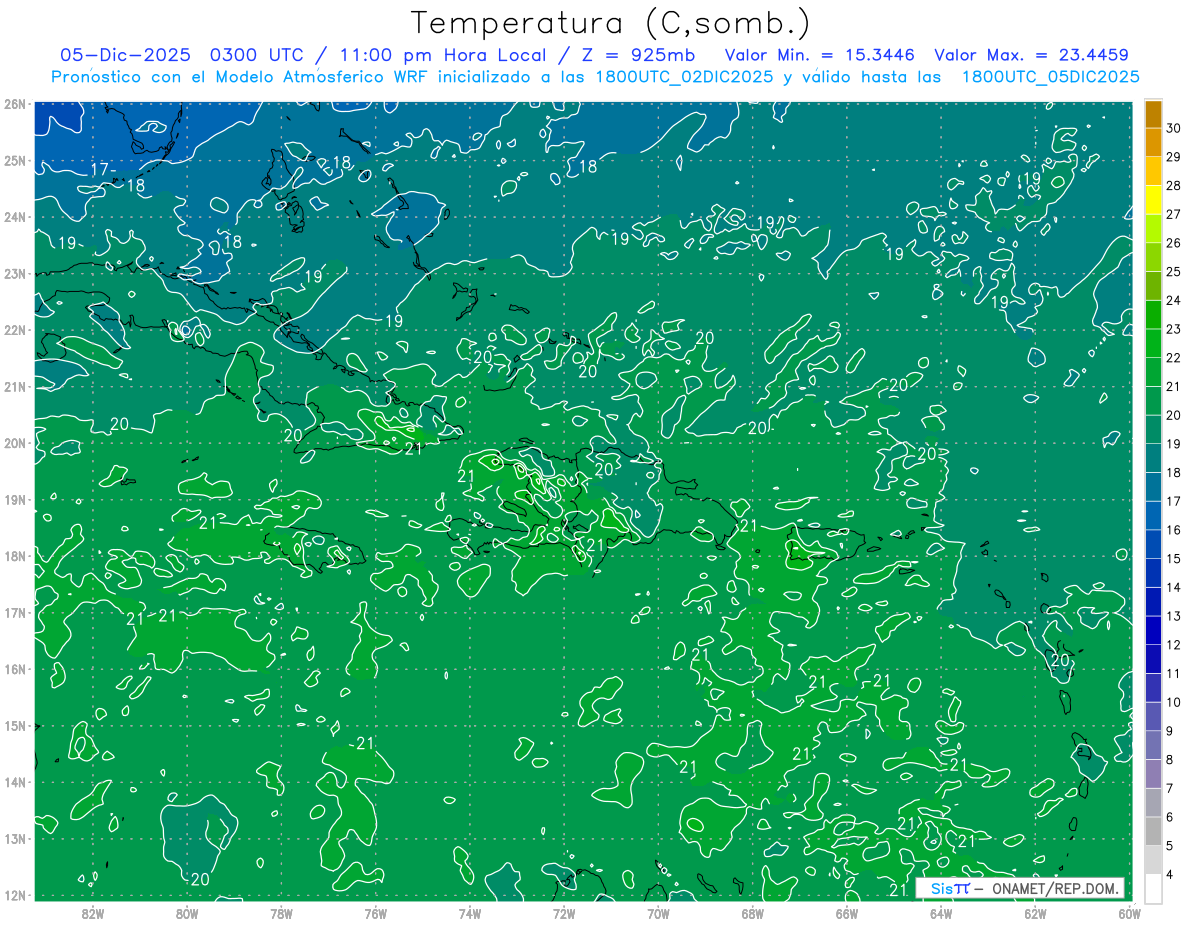The height and width of the screenshot is (927, 1200).
Task: Click the colorbar scale label '16'
Action: pyautogui.click(x=1173, y=530)
